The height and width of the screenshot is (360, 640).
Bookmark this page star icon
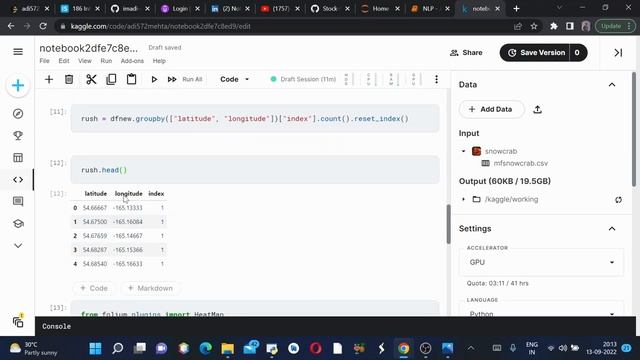pyautogui.click(x=534, y=26)
